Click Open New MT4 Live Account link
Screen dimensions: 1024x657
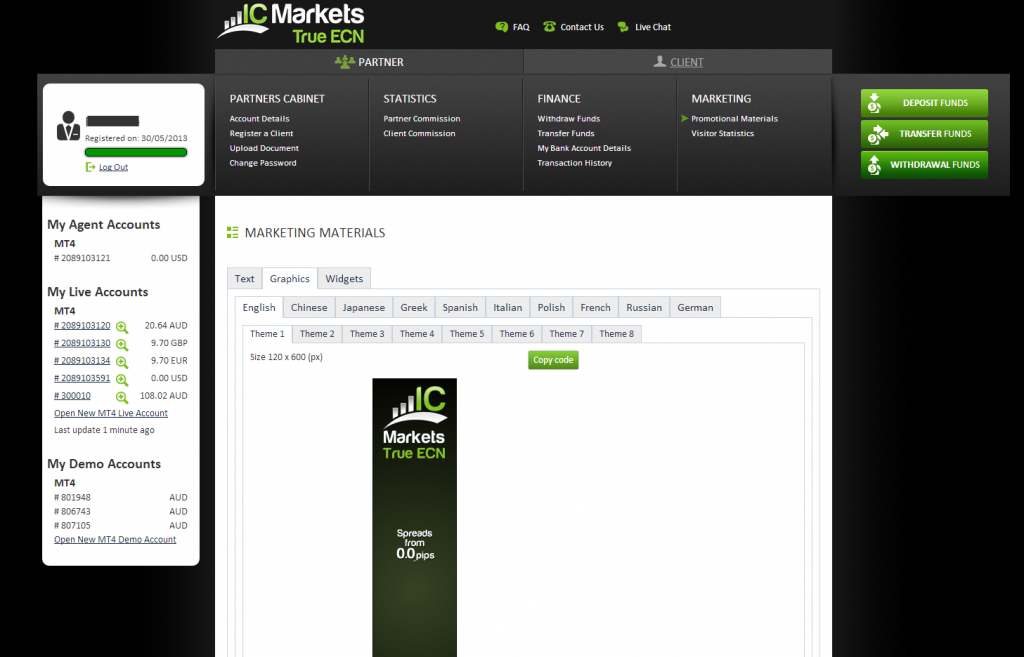click(x=111, y=413)
